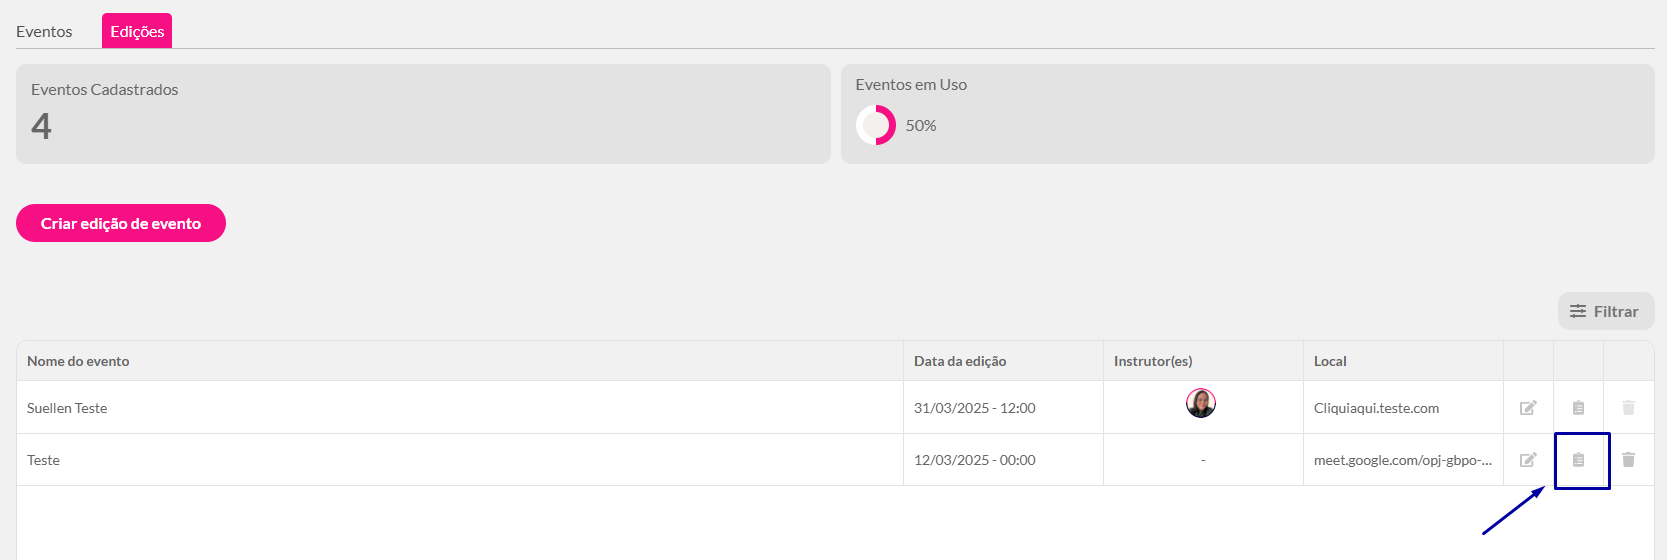Edit the Teste event edition
Image resolution: width=1667 pixels, height=560 pixels.
point(1528,460)
